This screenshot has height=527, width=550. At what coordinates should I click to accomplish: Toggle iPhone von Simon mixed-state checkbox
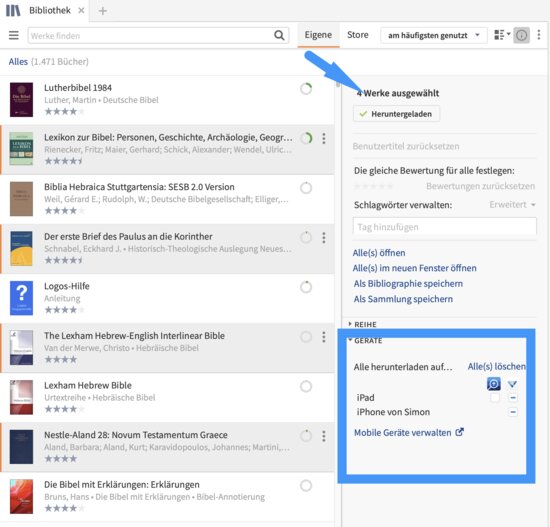click(513, 412)
